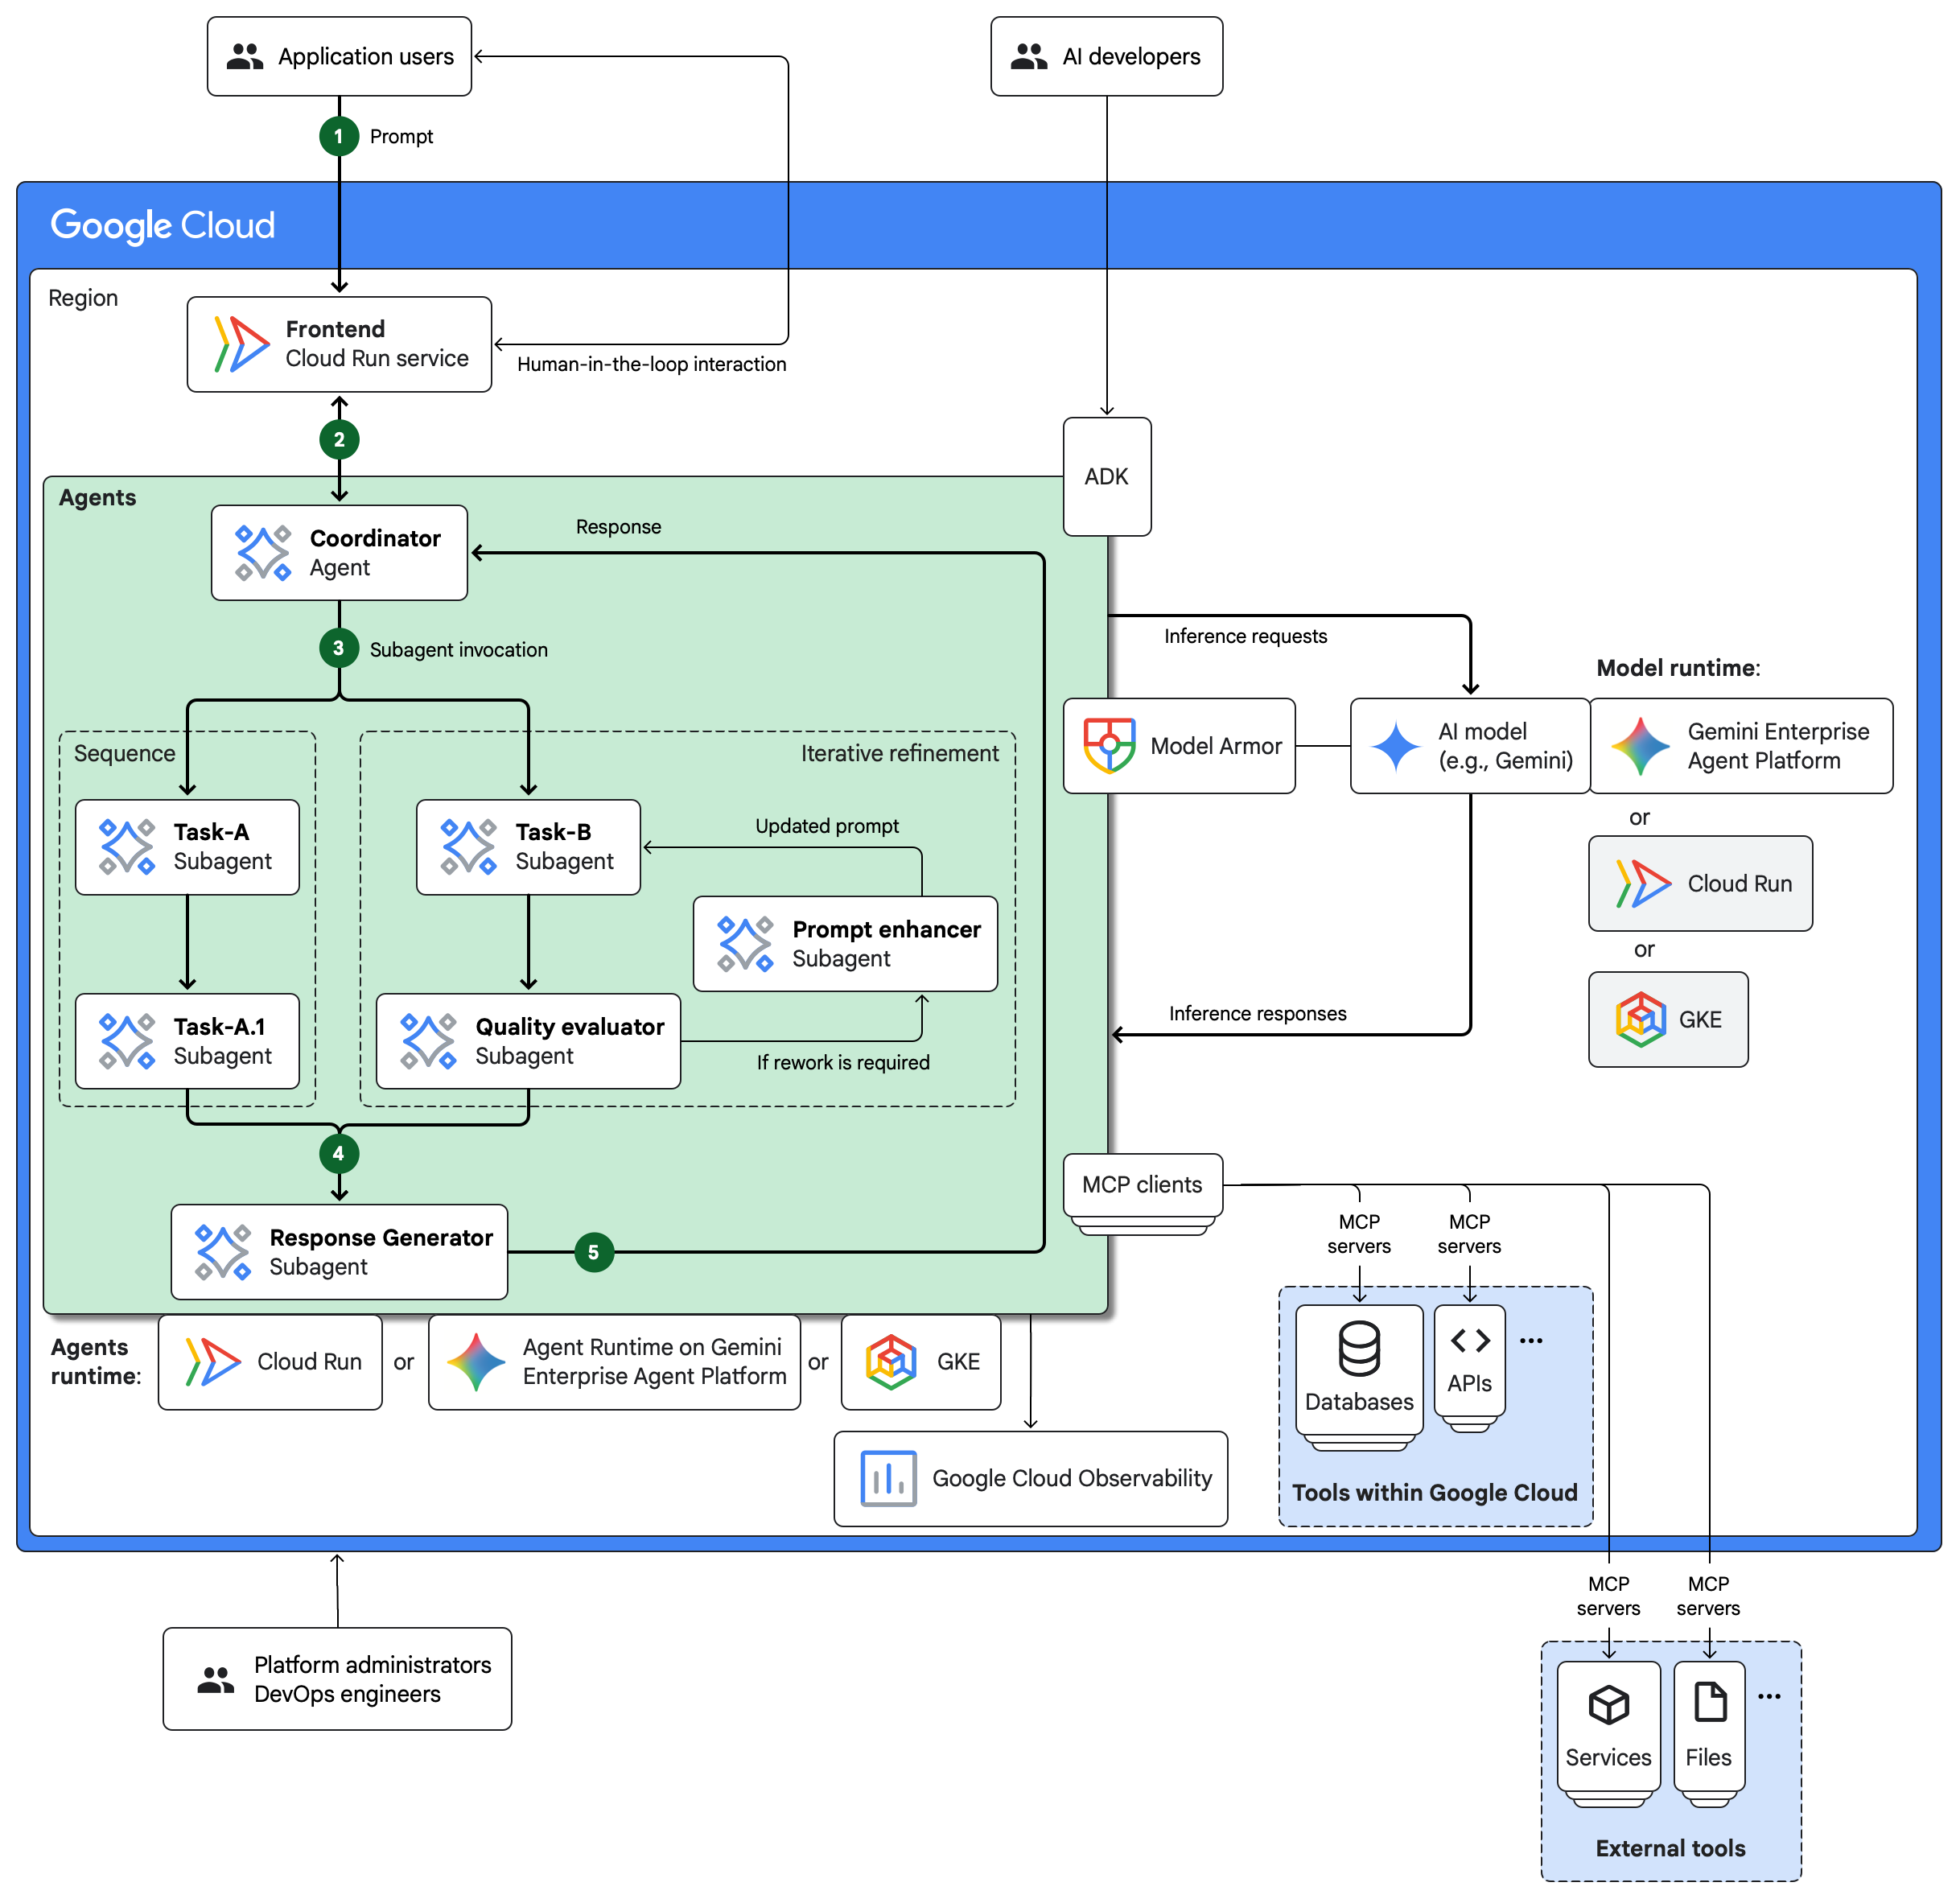Click the If rework is required label
The image size is (1960, 1899).
pyautogui.click(x=843, y=1062)
